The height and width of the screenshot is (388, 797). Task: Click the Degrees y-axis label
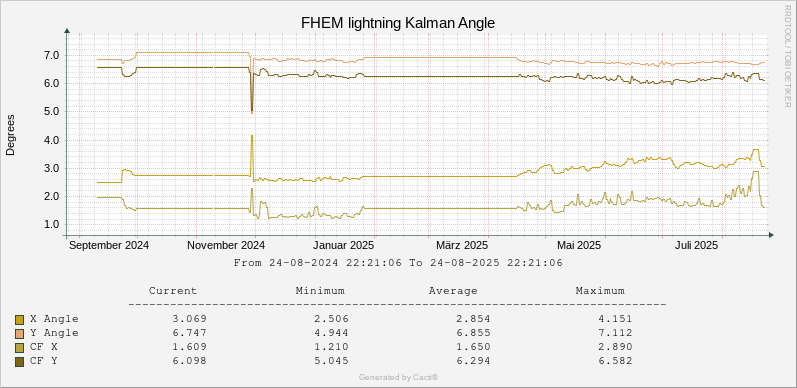coord(10,135)
